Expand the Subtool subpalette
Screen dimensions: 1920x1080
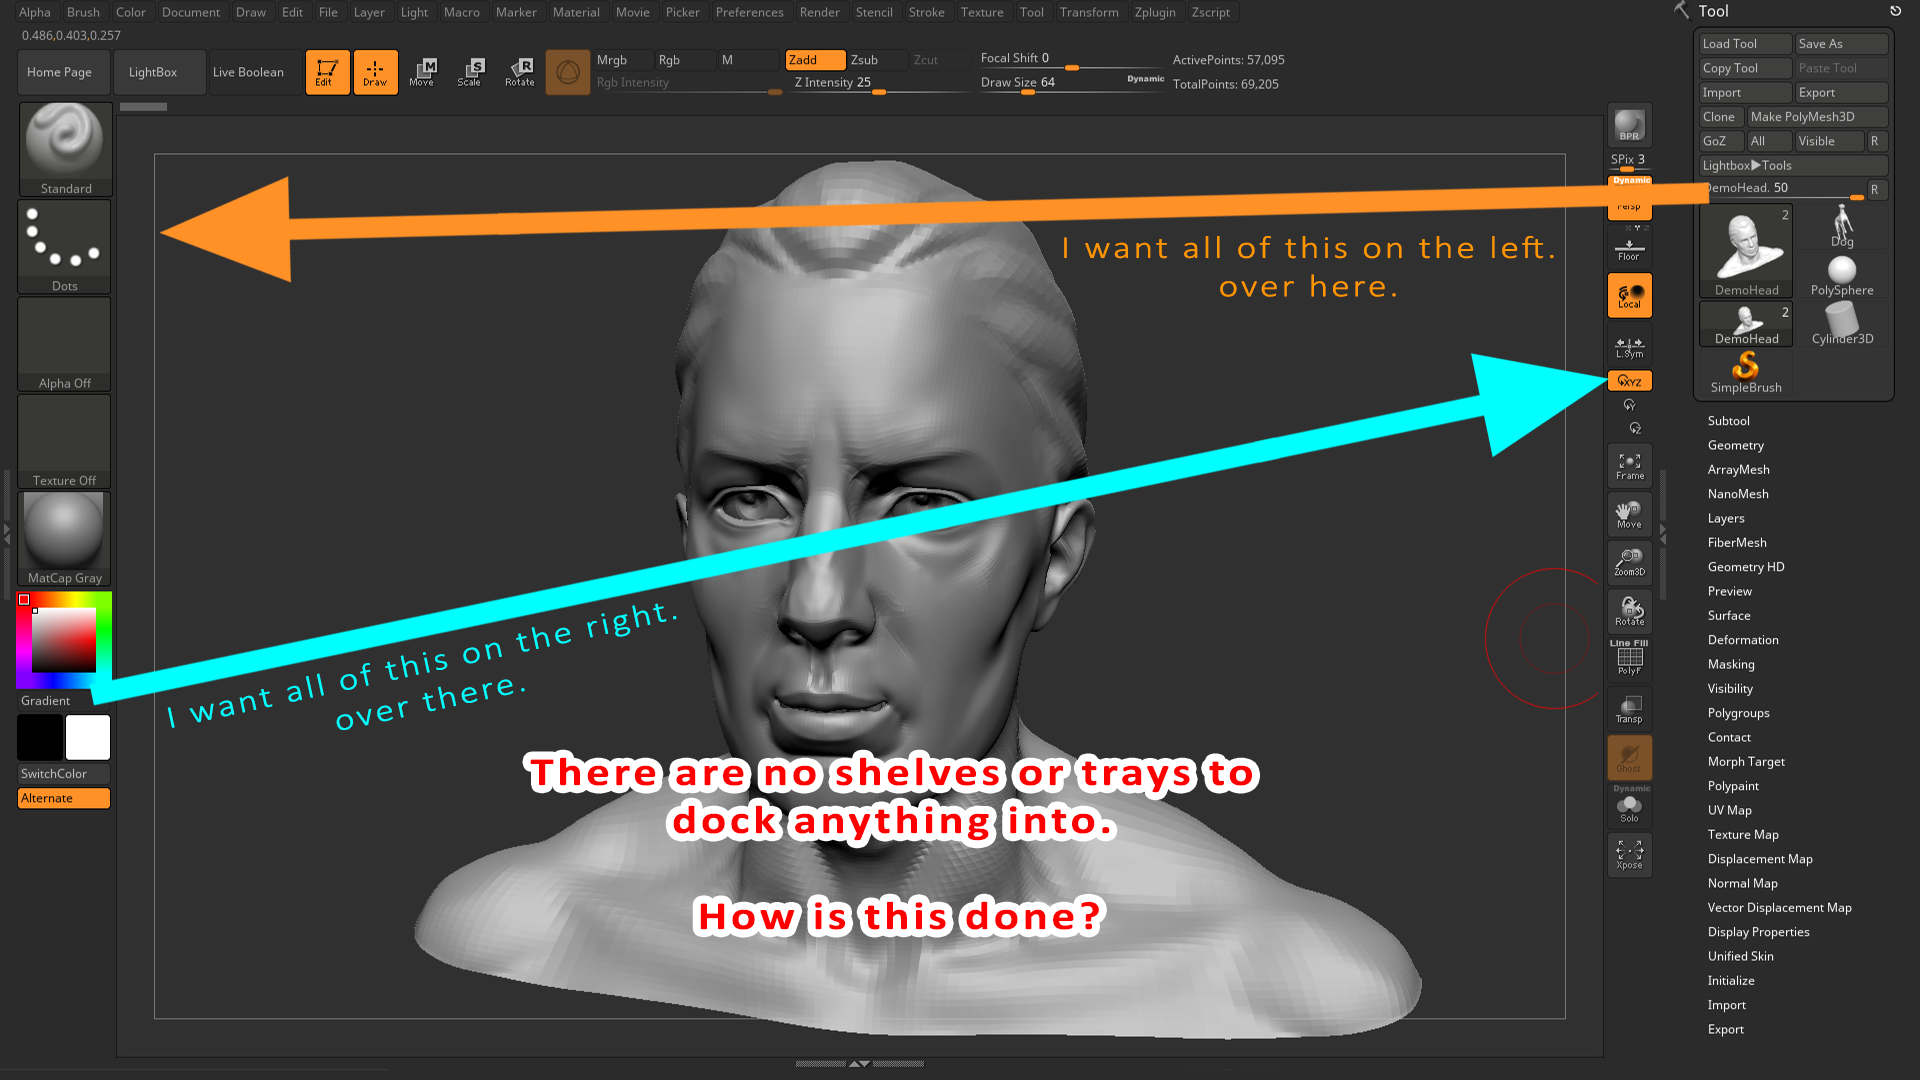click(x=1728, y=421)
